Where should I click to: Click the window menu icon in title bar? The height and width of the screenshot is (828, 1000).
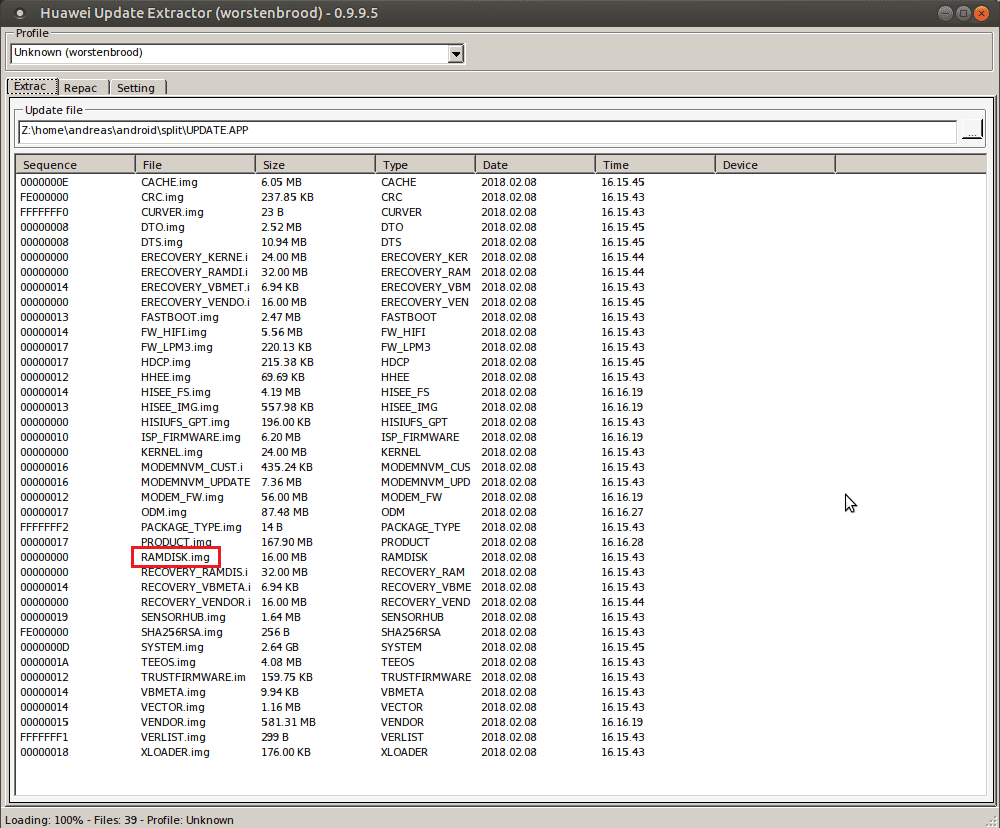pos(20,13)
